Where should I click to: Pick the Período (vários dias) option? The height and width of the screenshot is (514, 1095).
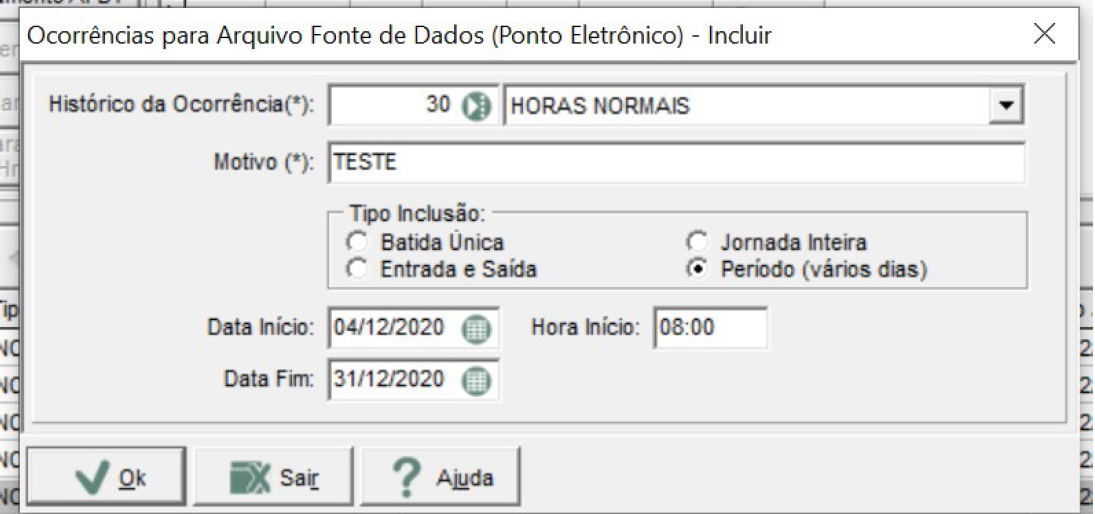tap(696, 269)
